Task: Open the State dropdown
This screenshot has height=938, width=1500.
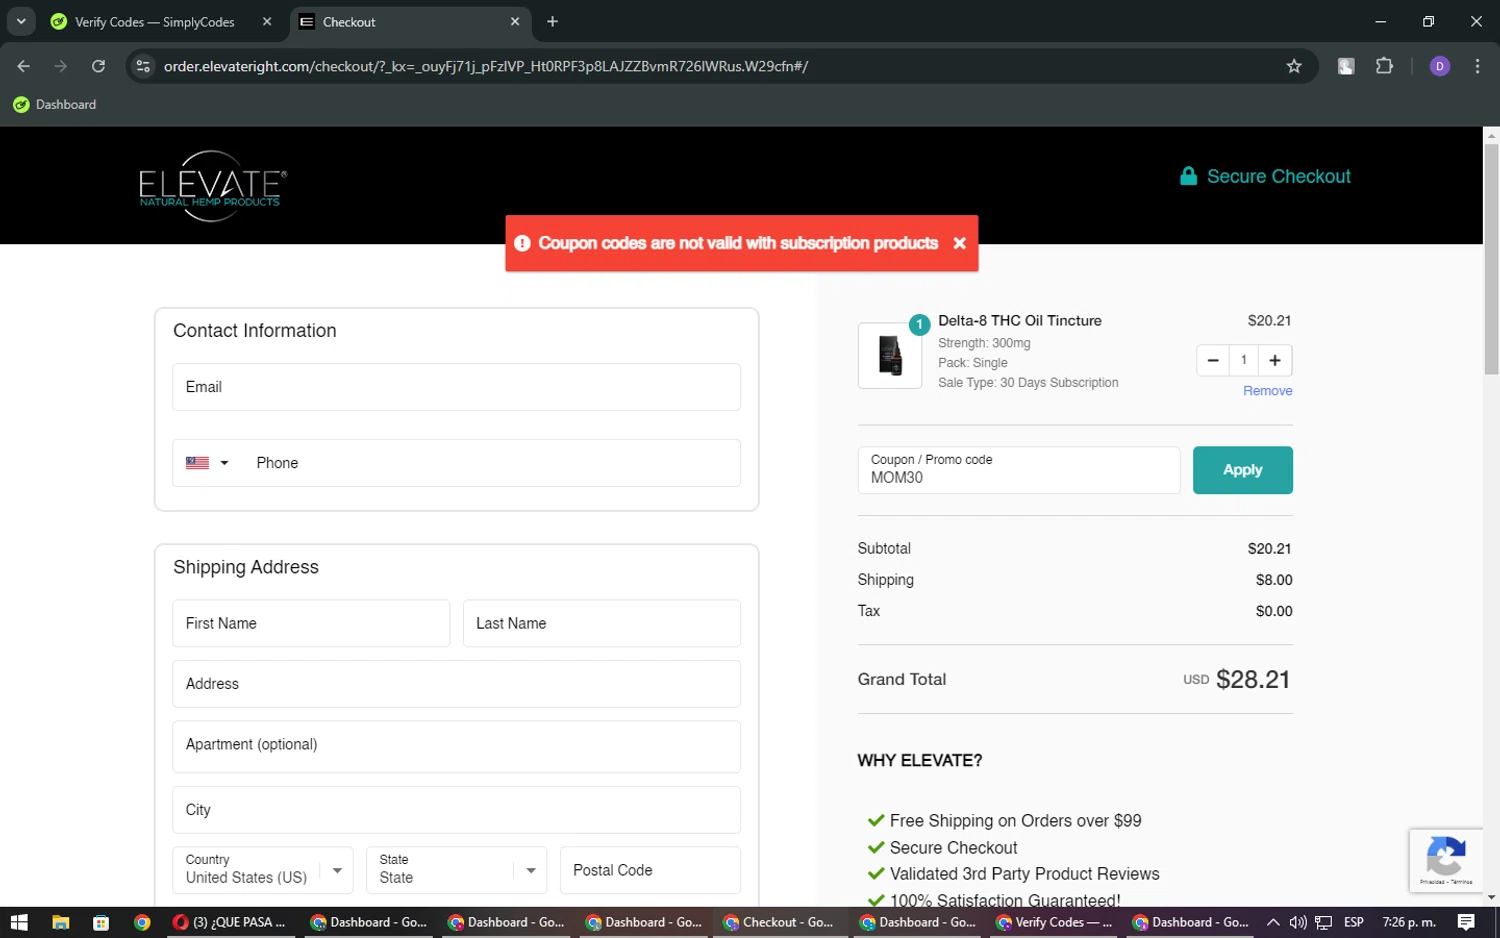Action: point(456,870)
